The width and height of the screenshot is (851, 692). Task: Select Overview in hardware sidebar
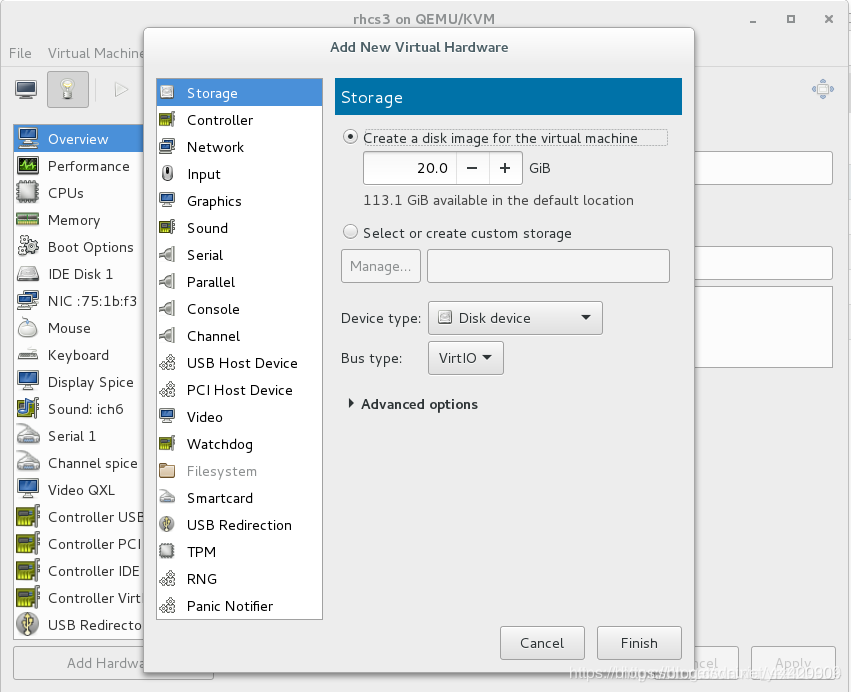click(x=79, y=139)
